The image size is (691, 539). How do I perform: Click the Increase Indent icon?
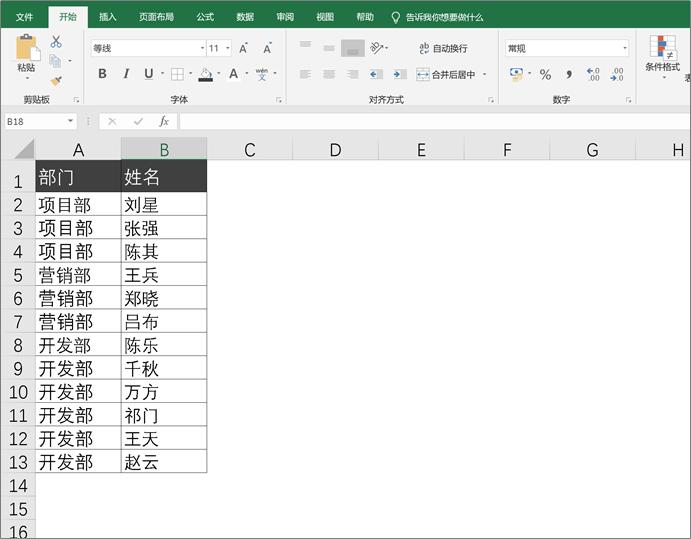399,74
